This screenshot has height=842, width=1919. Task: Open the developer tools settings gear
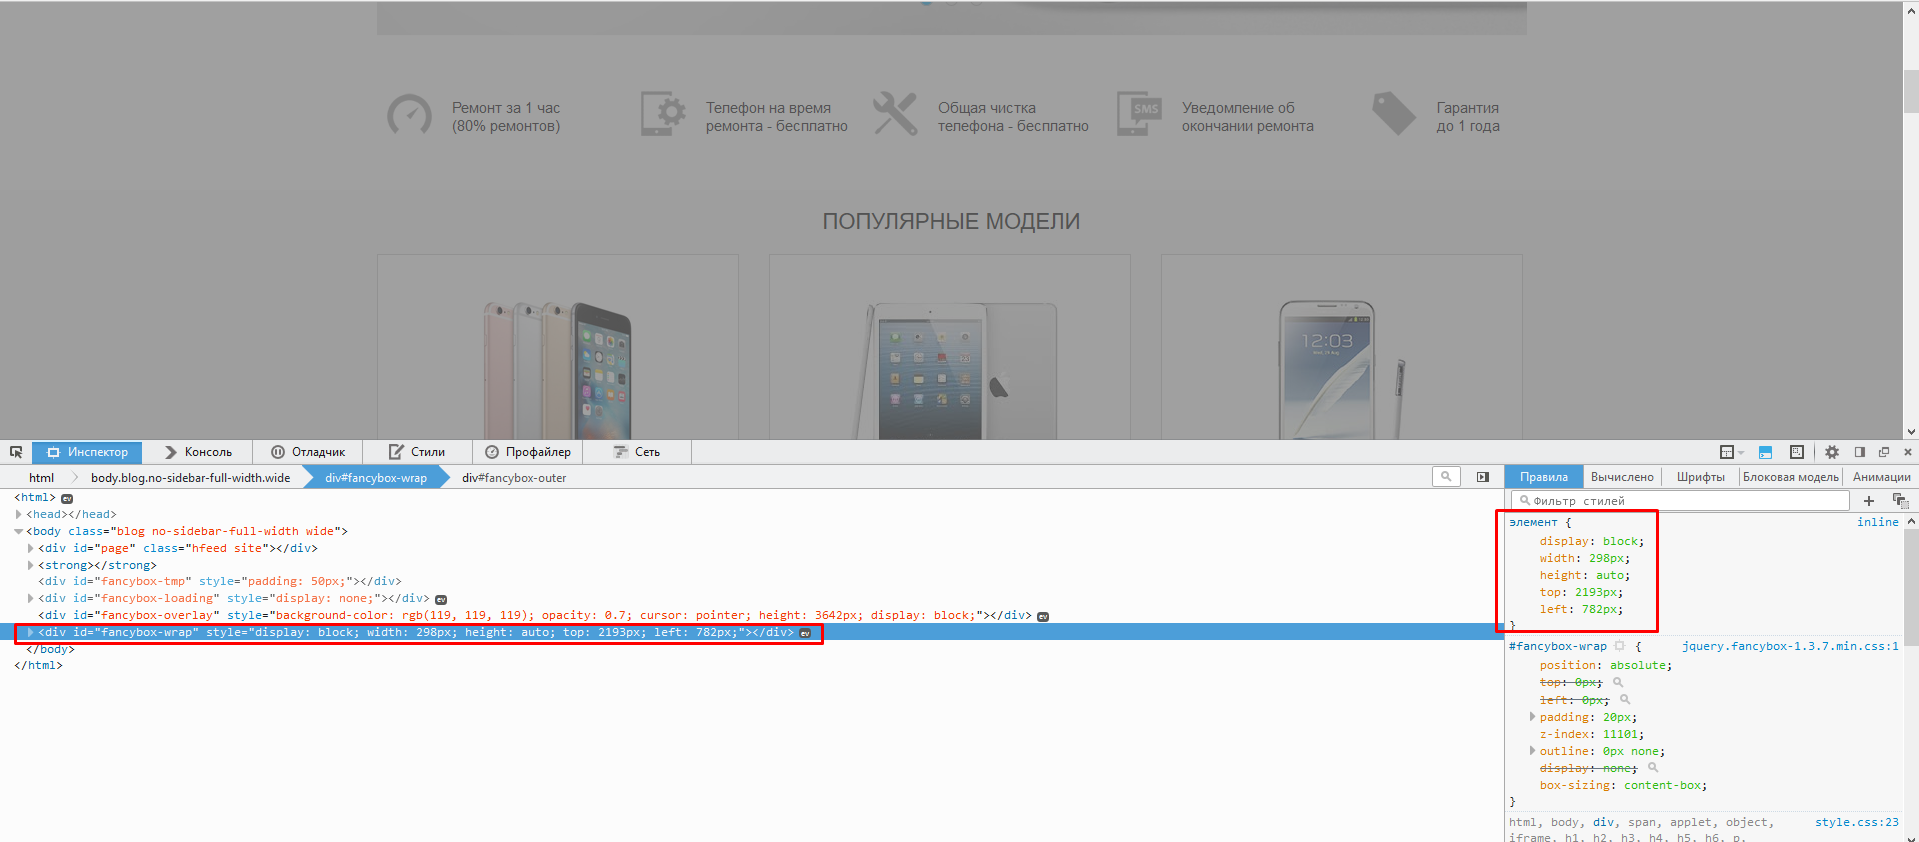[x=1832, y=452]
